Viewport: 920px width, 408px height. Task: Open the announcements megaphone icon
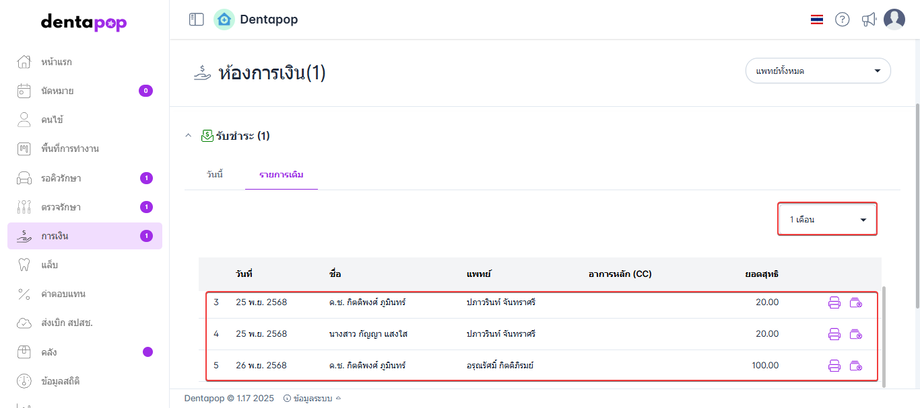point(868,19)
